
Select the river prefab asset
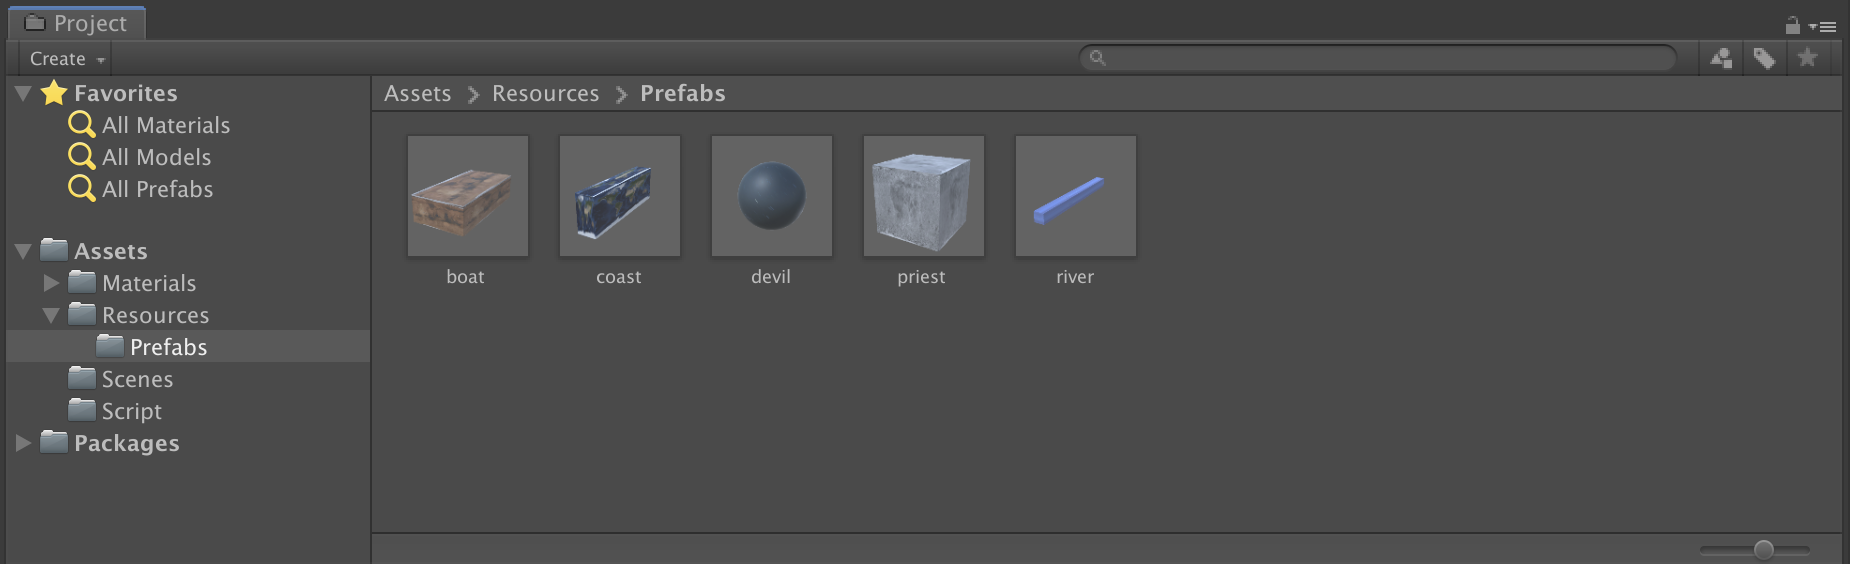pyautogui.click(x=1076, y=196)
